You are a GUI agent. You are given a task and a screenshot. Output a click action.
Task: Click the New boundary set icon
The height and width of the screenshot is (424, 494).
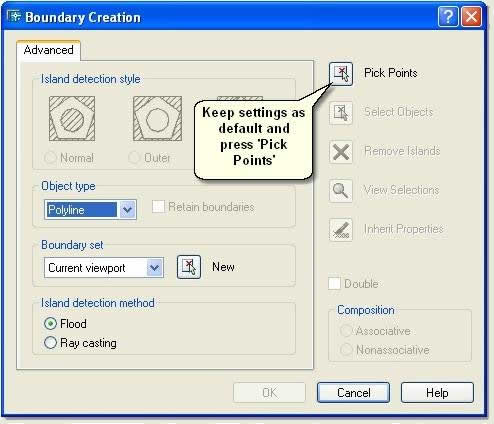(x=189, y=267)
